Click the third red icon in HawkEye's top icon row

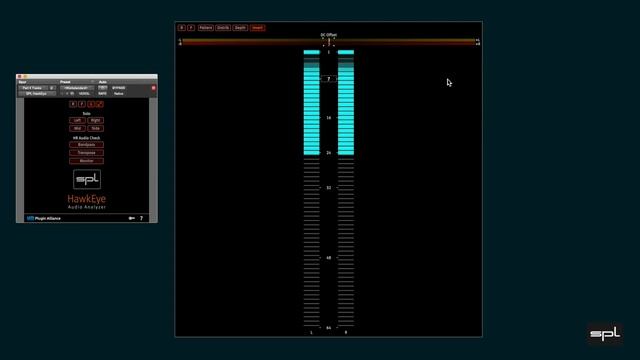point(91,104)
